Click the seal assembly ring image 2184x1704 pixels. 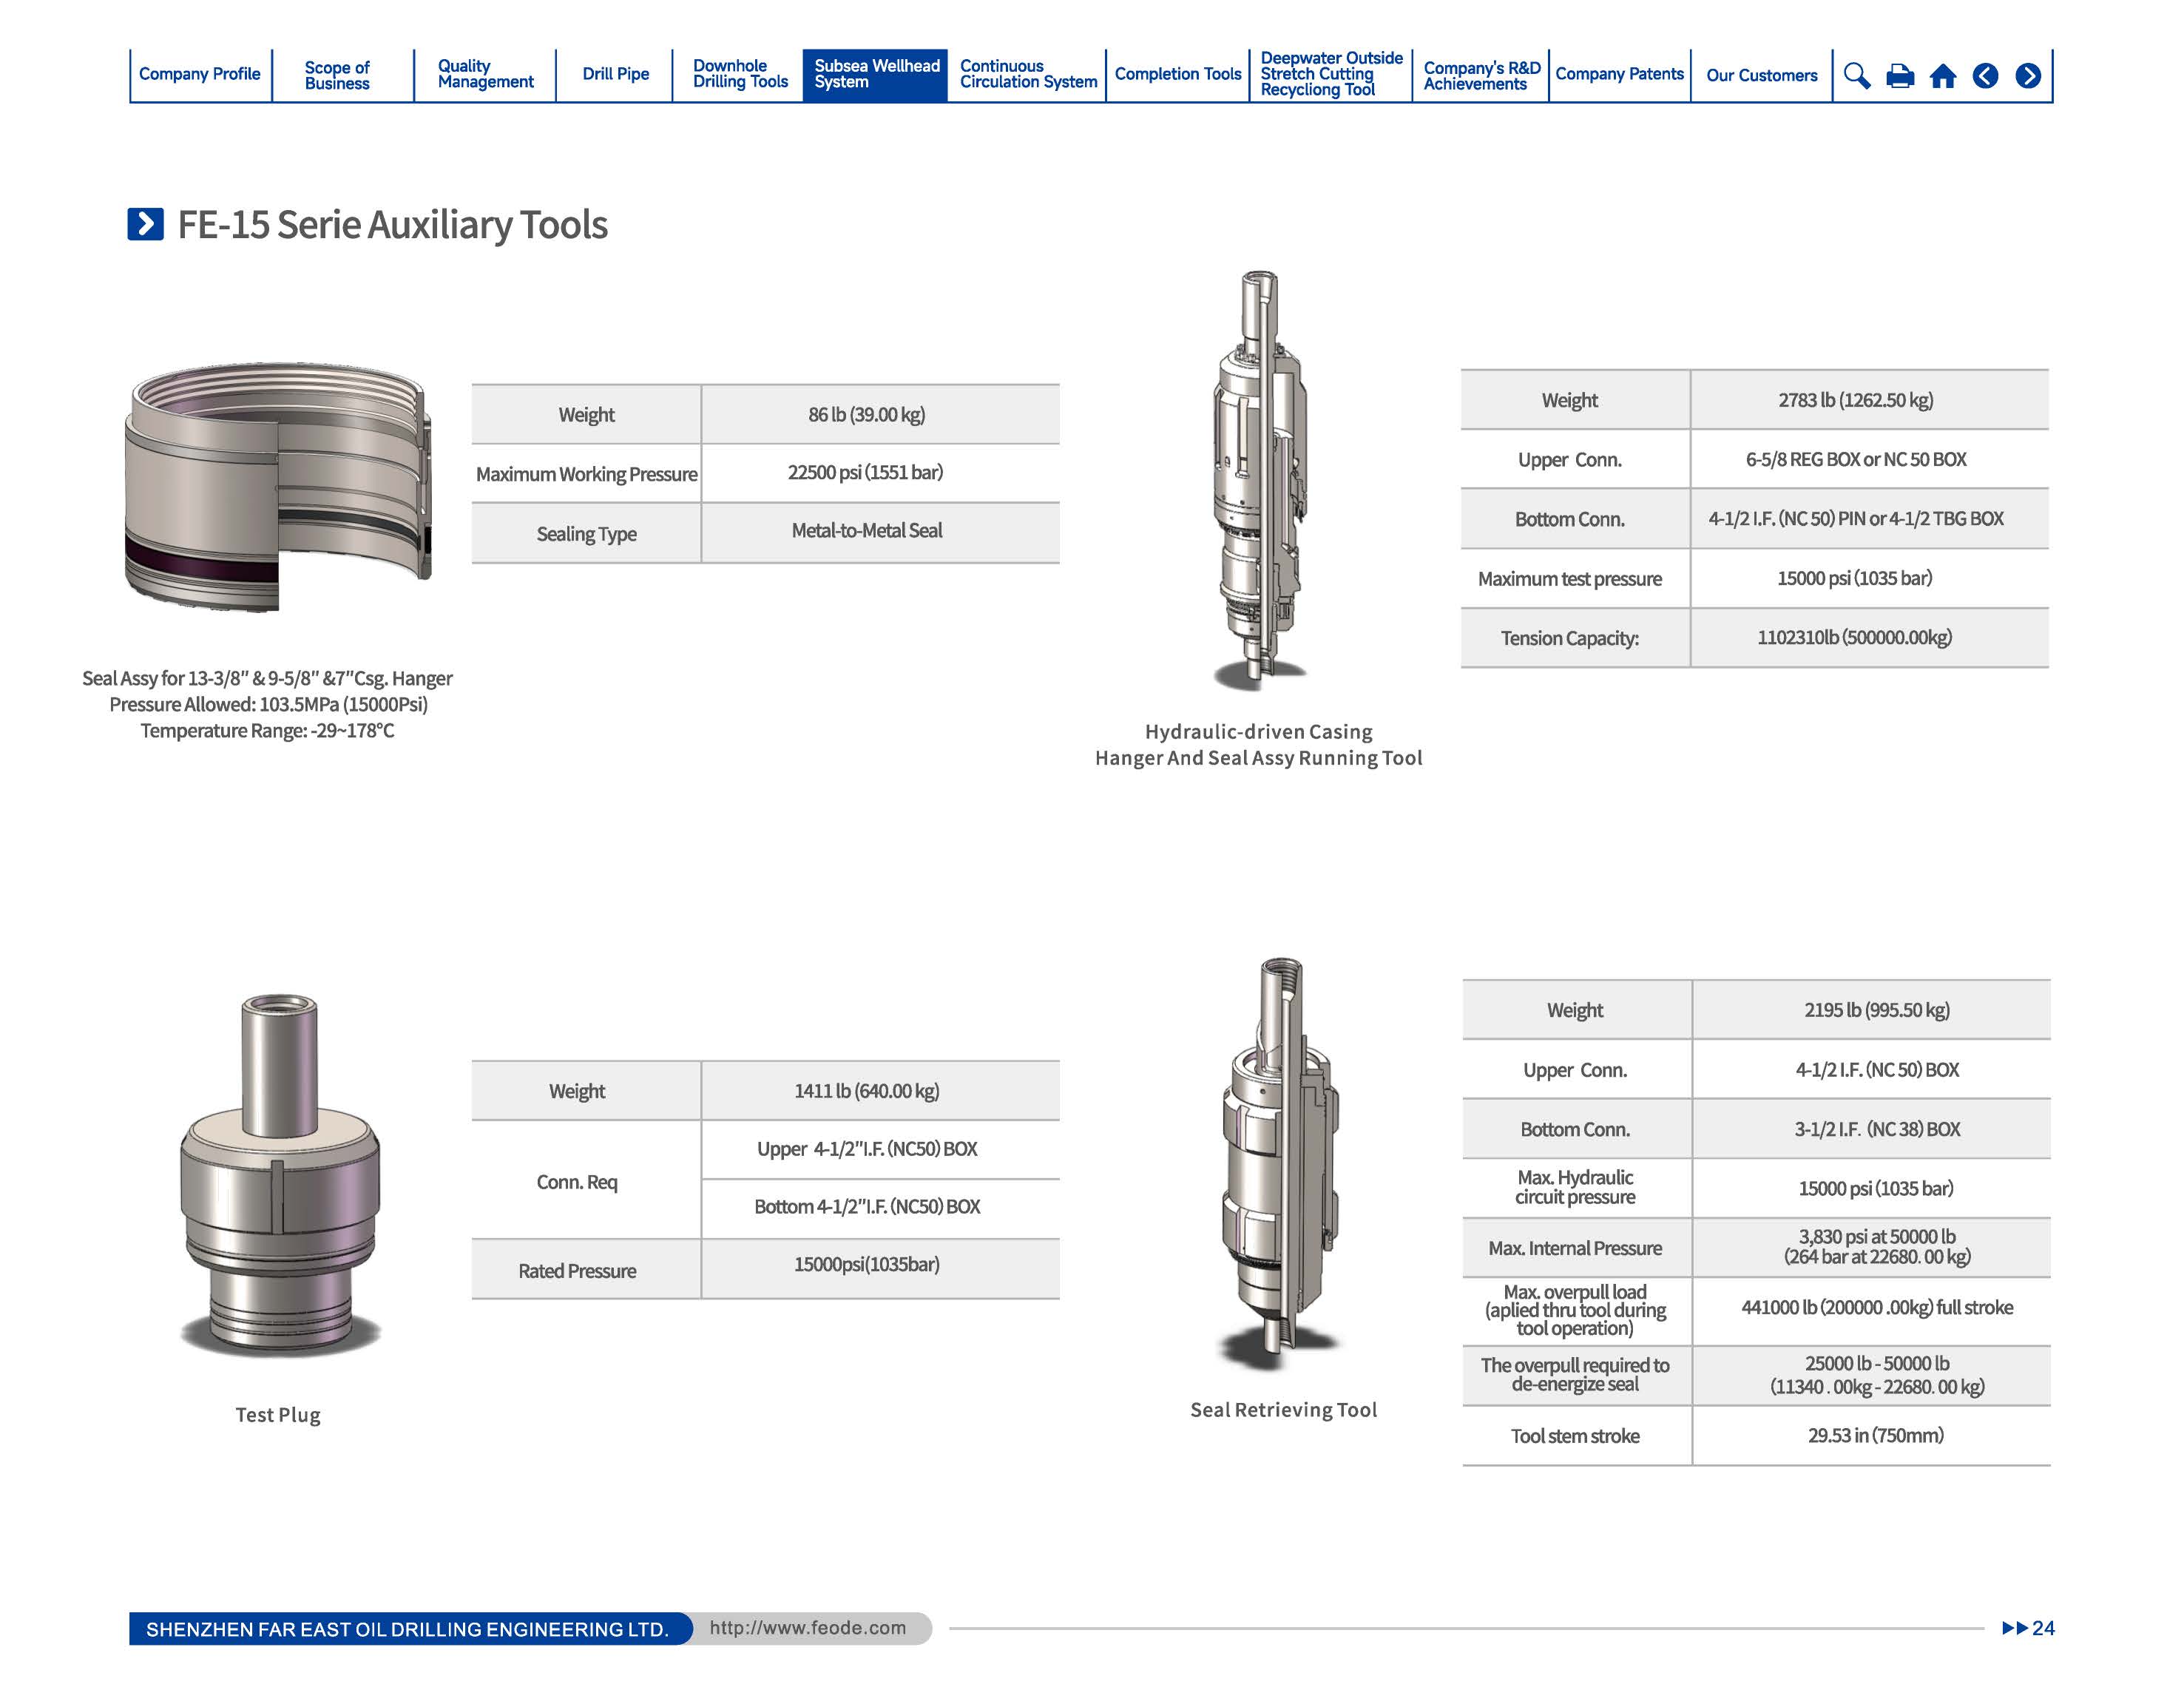[277, 487]
